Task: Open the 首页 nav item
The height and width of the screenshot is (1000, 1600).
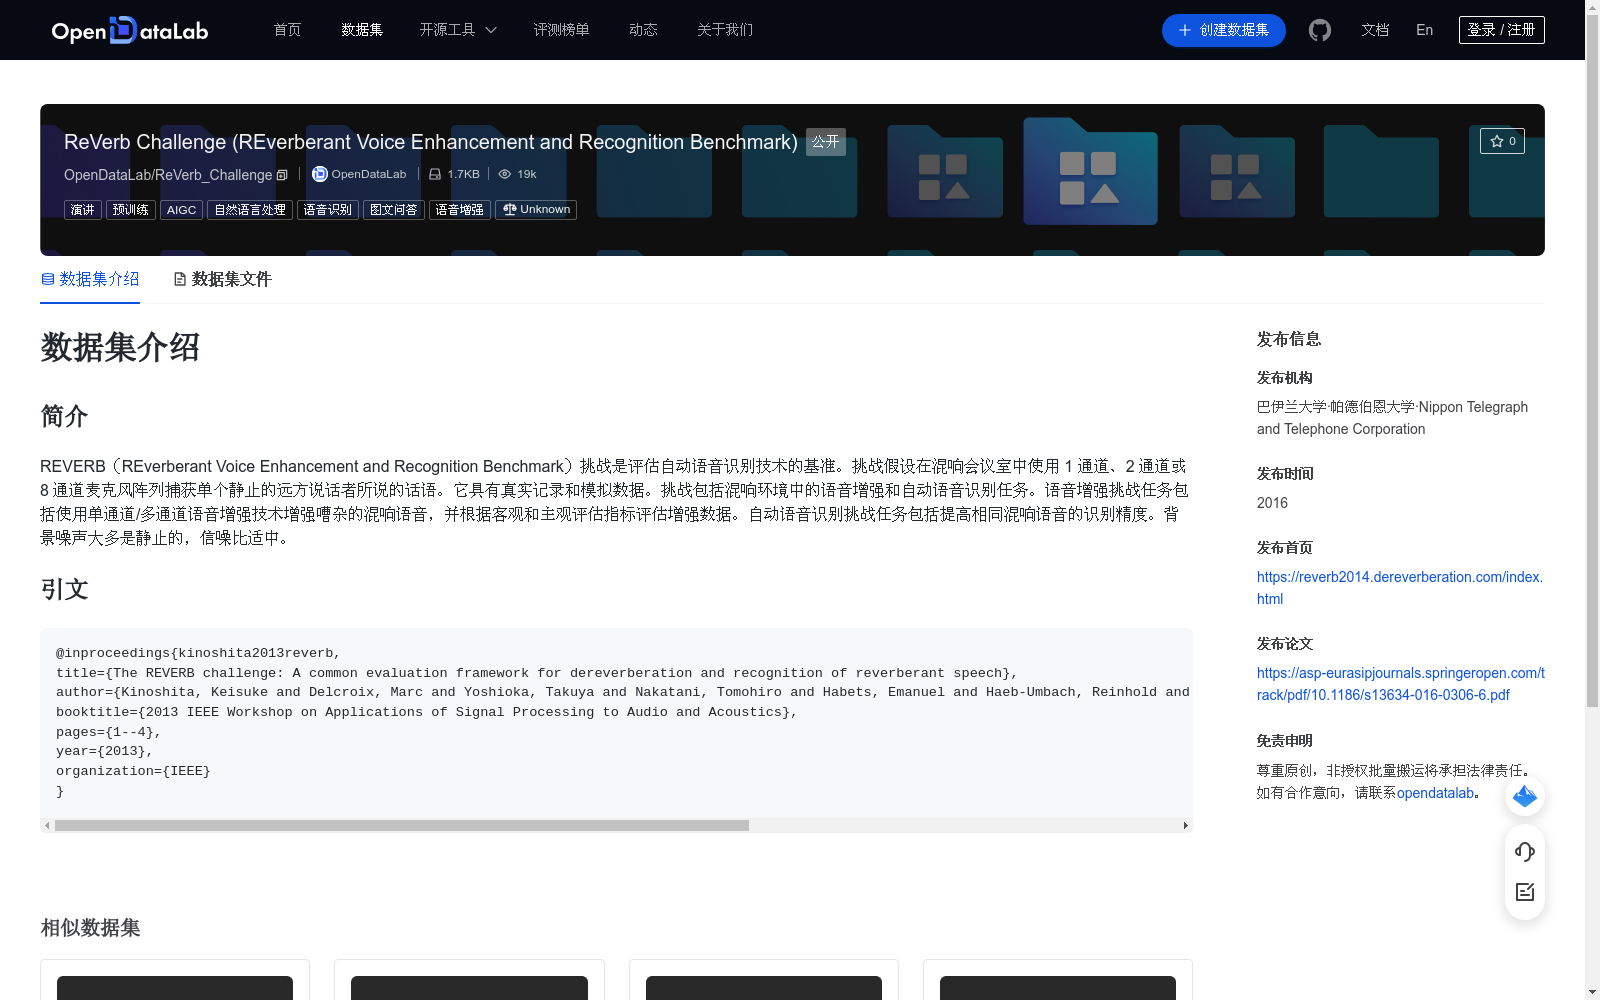Action: [287, 30]
